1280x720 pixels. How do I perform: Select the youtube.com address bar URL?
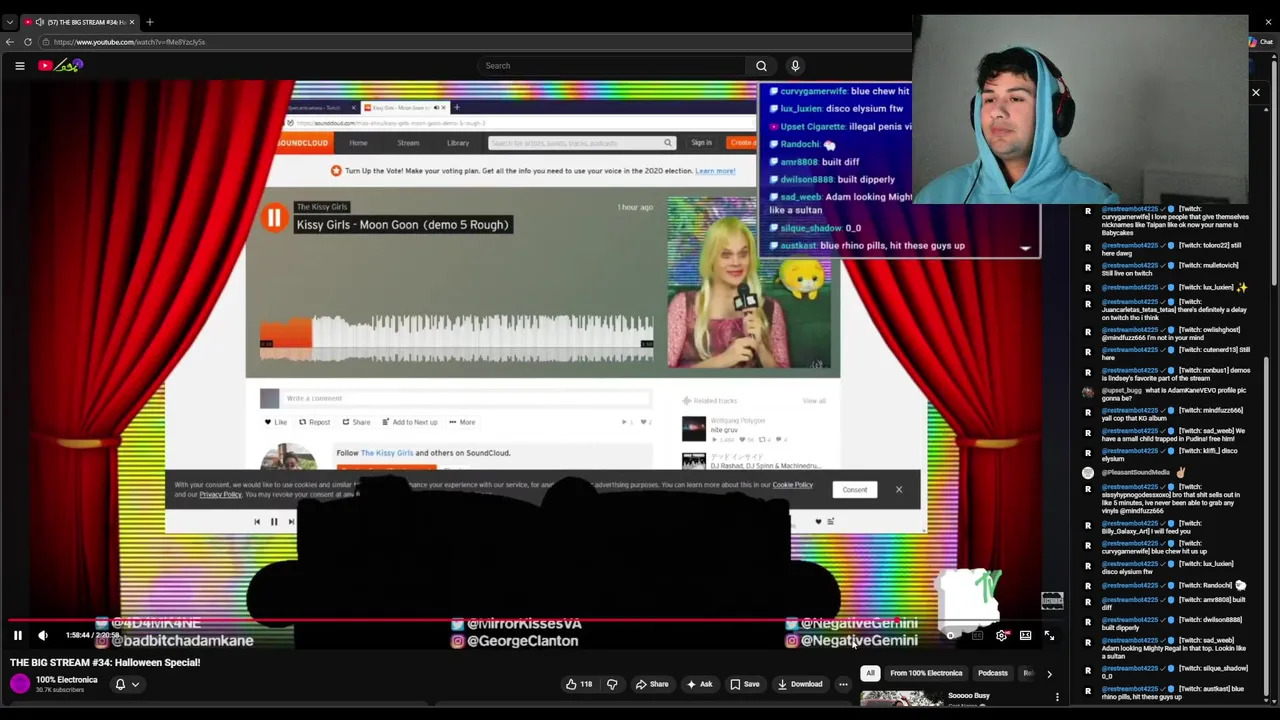point(130,42)
